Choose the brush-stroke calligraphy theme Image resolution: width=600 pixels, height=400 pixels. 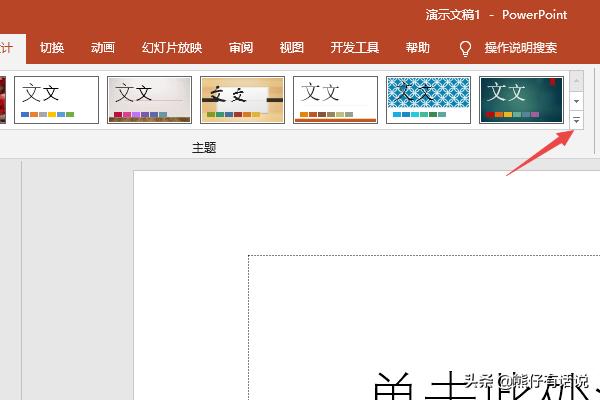242,100
